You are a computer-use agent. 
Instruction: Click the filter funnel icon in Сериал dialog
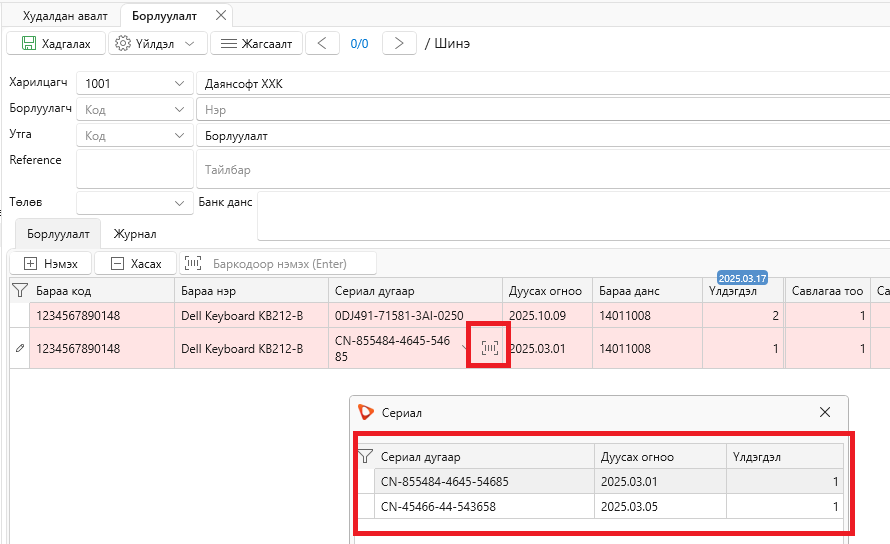(x=365, y=457)
